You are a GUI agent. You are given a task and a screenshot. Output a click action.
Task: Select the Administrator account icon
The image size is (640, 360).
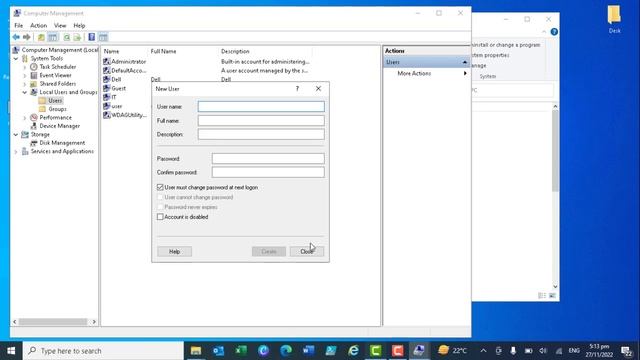point(107,61)
